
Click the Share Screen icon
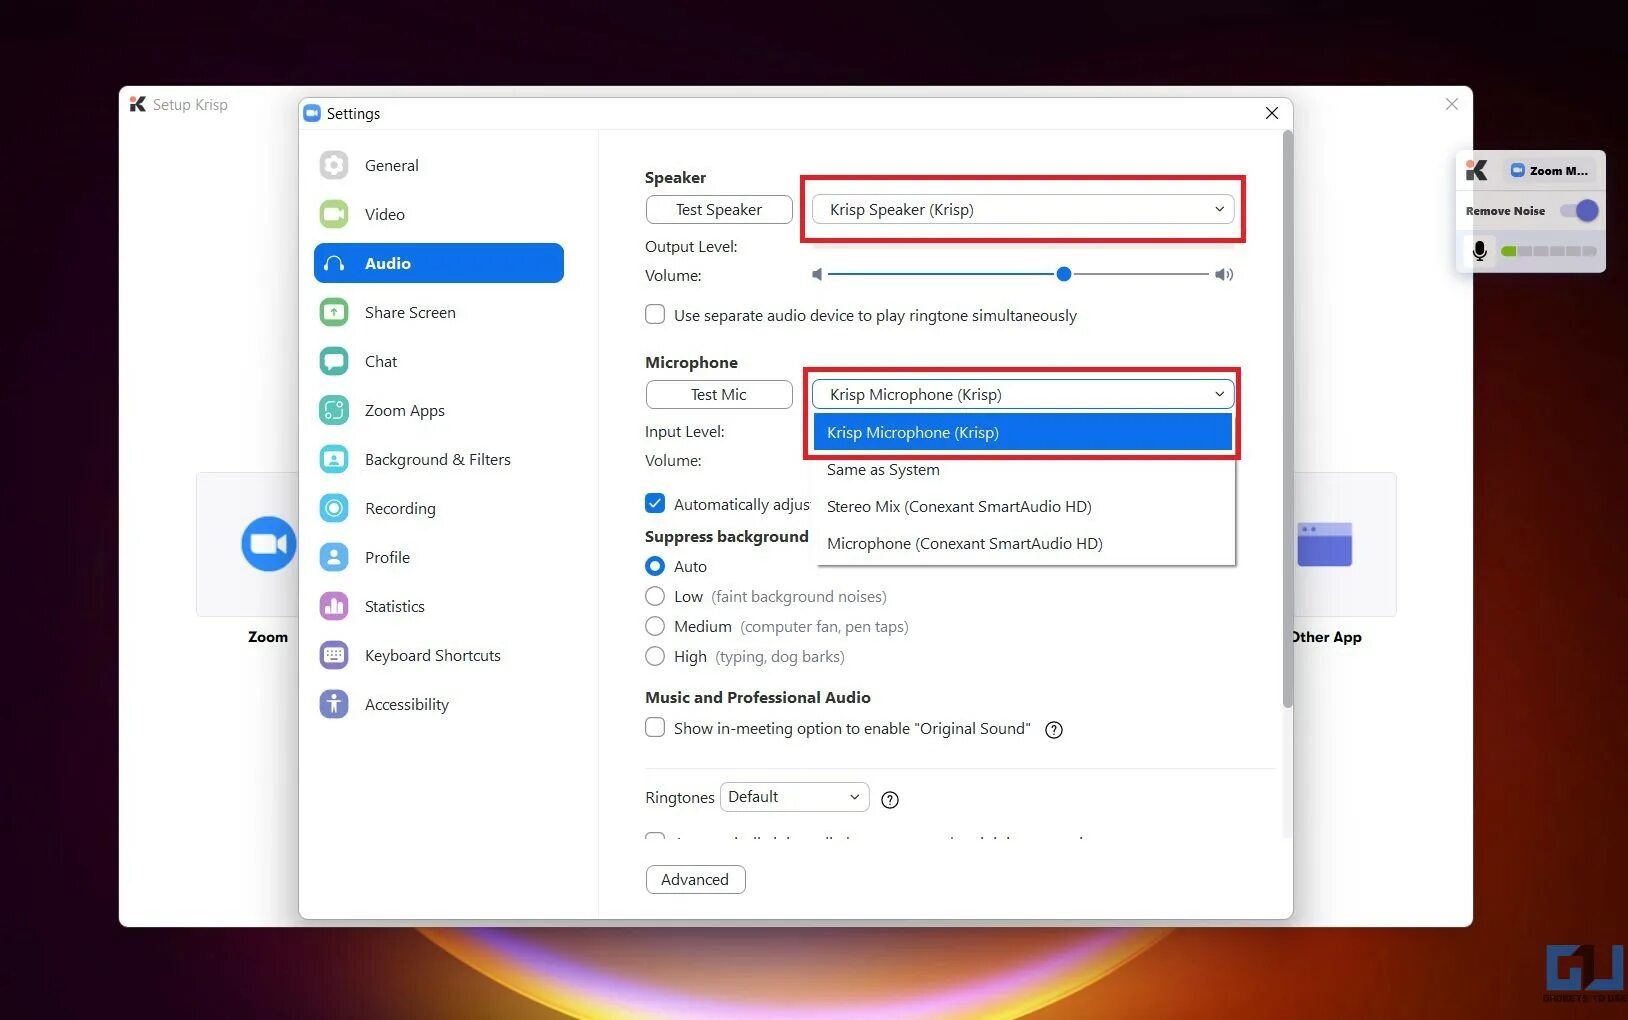coord(334,312)
